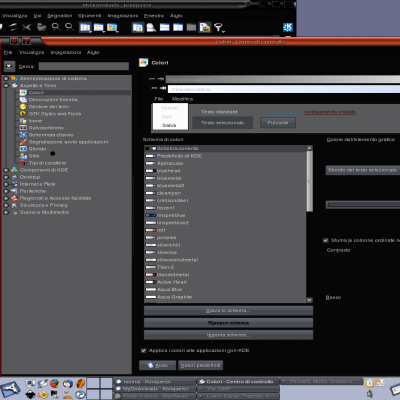Open Salvaschermo screensaver icon
The height and width of the screenshot is (400, 400).
pyautogui.click(x=23, y=128)
